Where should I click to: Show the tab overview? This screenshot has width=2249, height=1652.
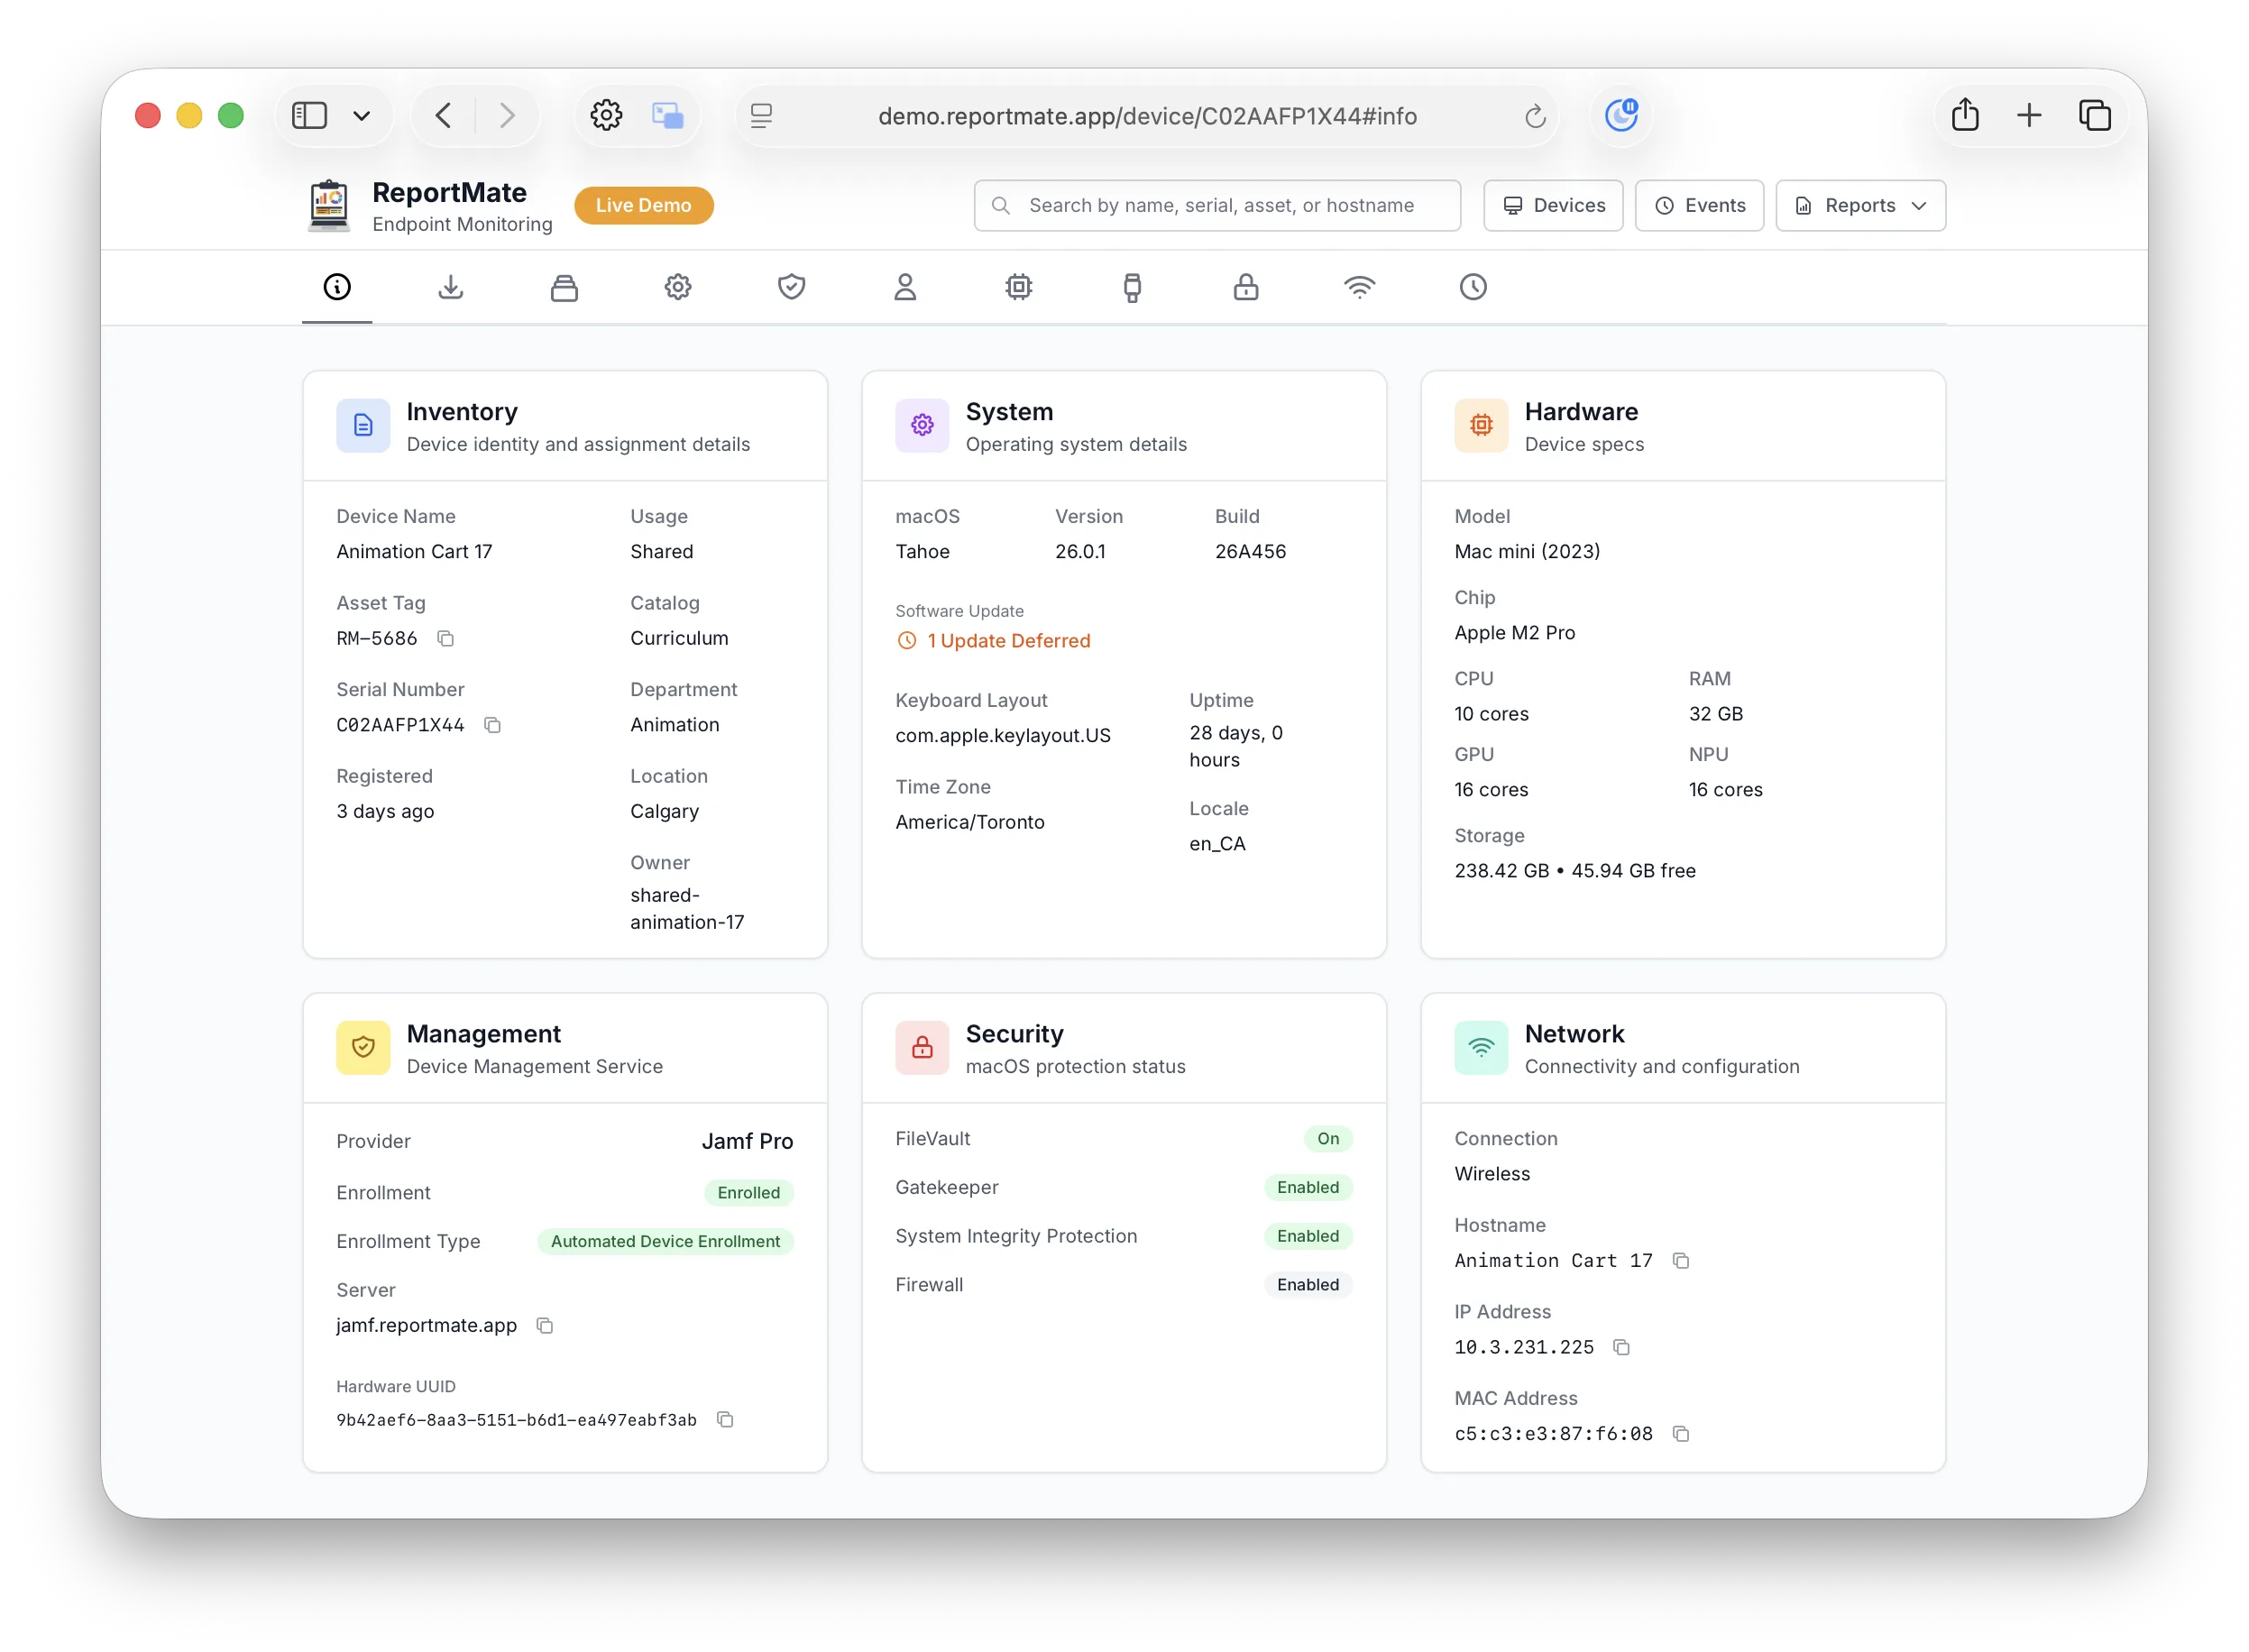(x=2094, y=116)
